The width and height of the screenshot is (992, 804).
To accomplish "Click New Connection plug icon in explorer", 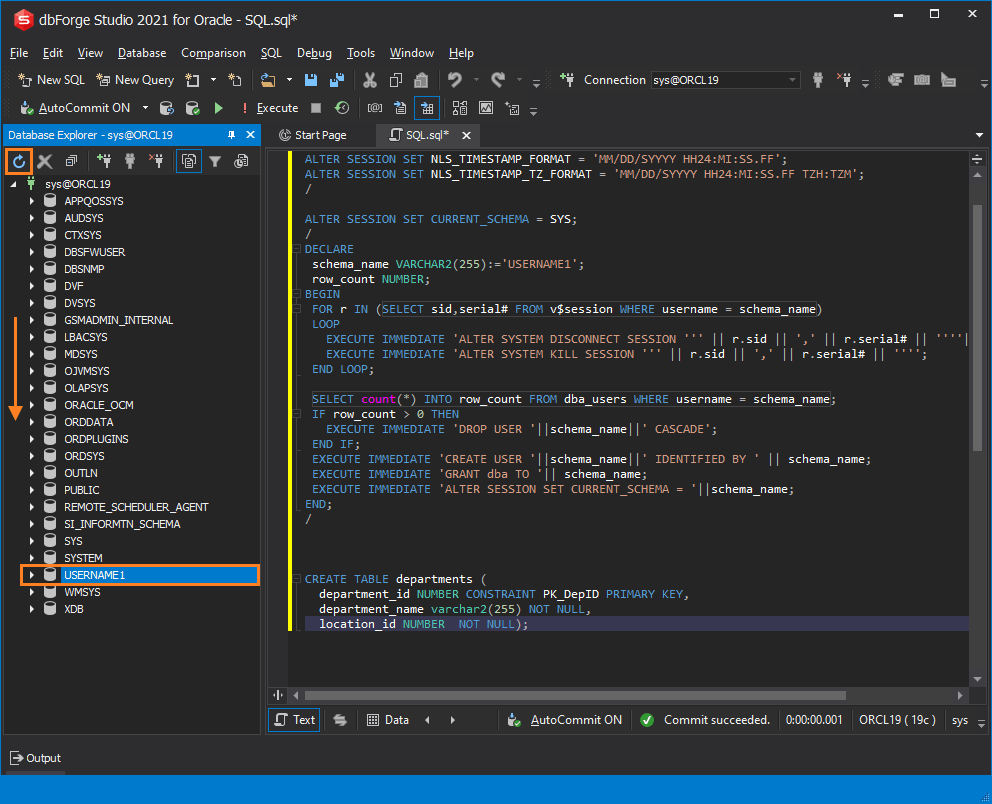I will coord(104,161).
